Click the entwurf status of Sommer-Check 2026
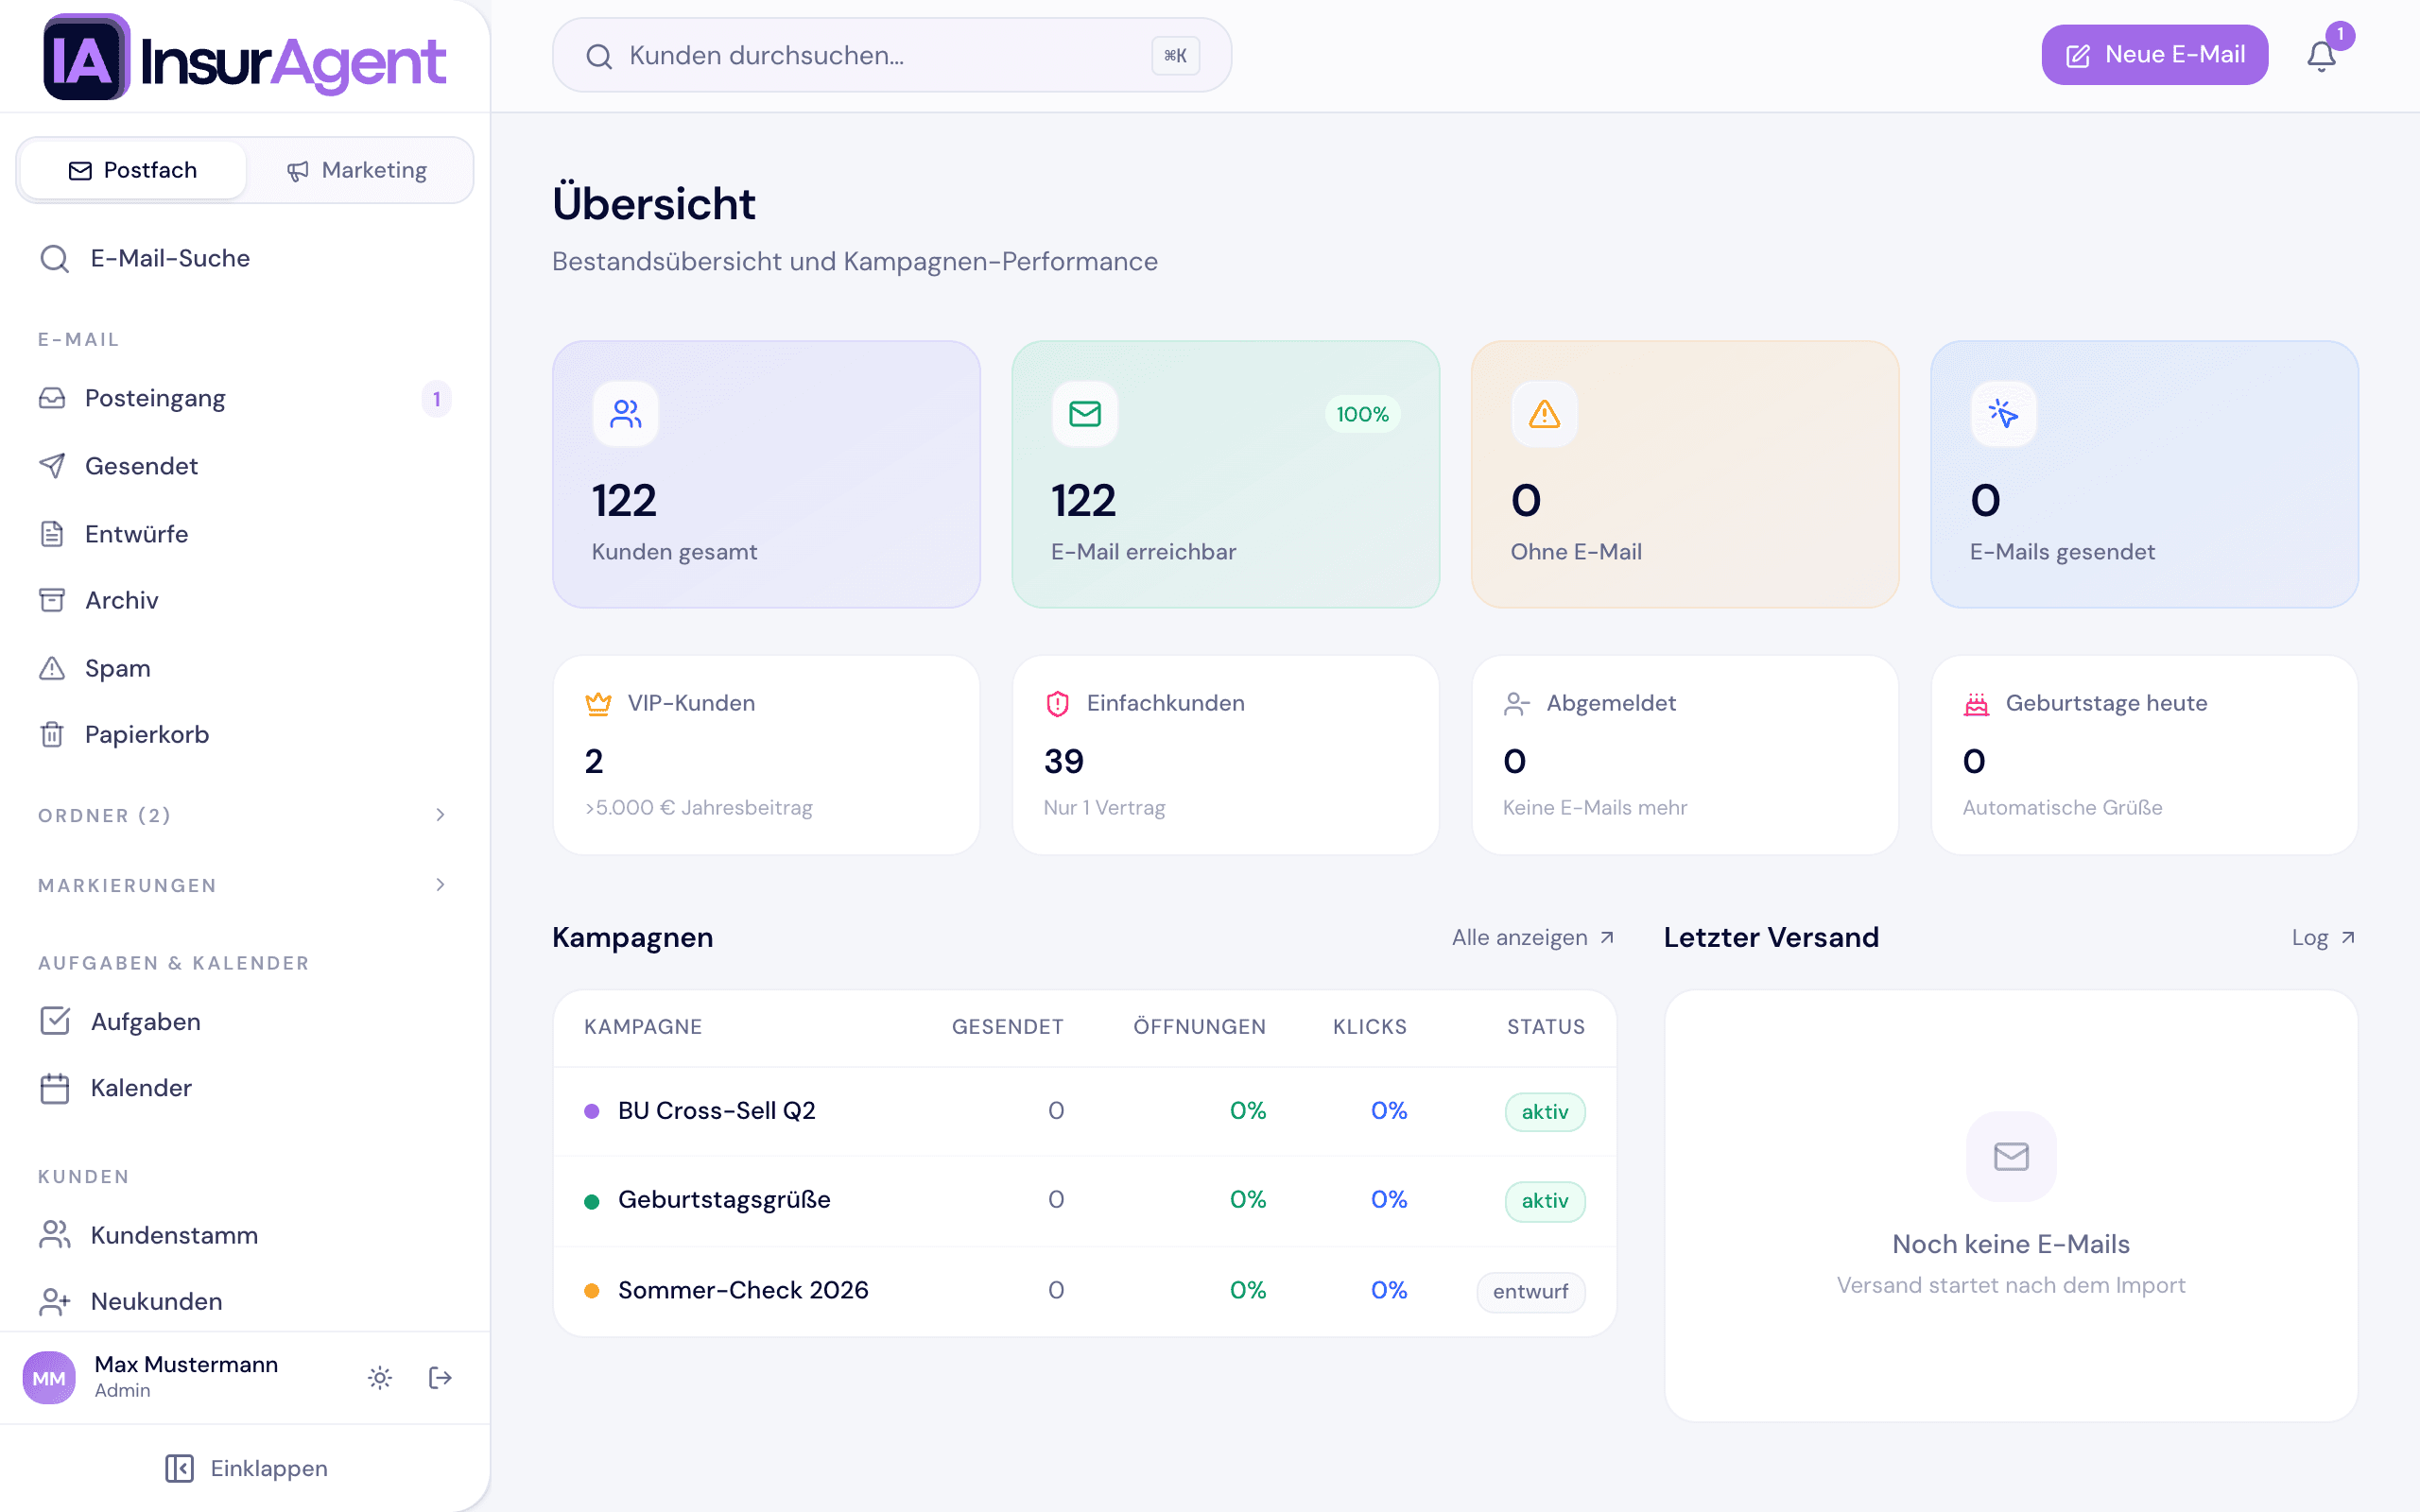The height and width of the screenshot is (1512, 2420). point(1531,1292)
